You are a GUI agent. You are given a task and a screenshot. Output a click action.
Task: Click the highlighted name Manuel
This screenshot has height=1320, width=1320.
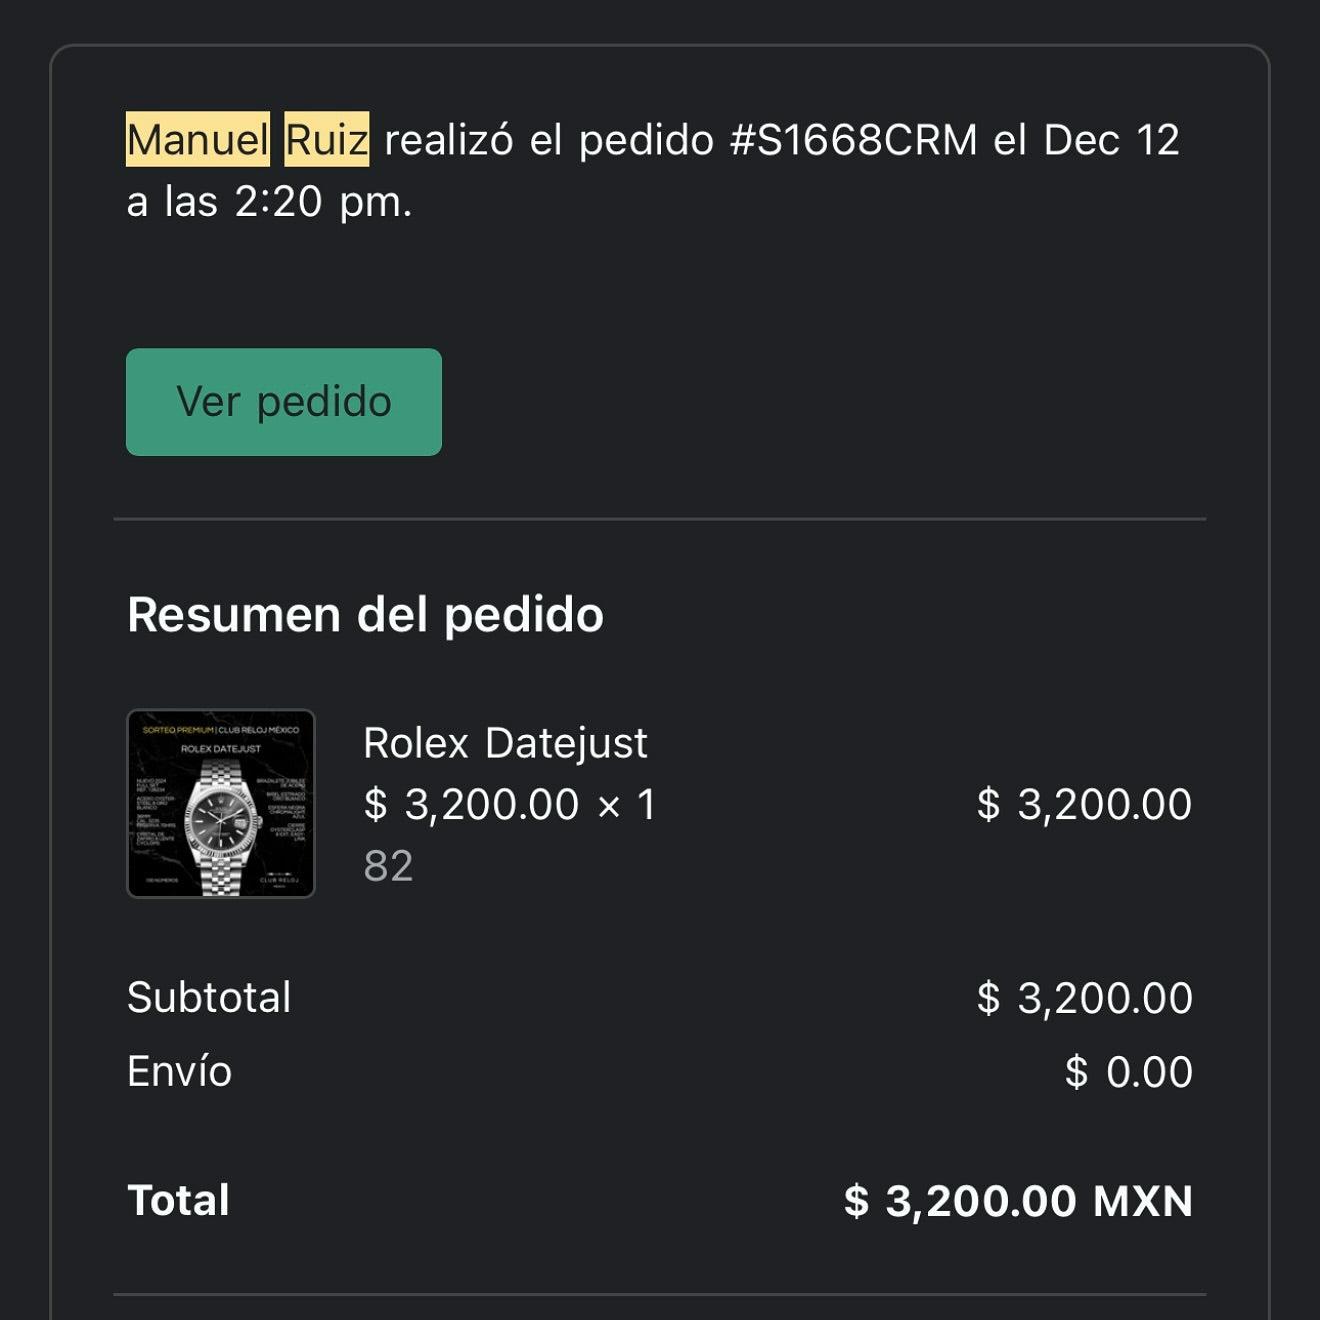(x=198, y=140)
